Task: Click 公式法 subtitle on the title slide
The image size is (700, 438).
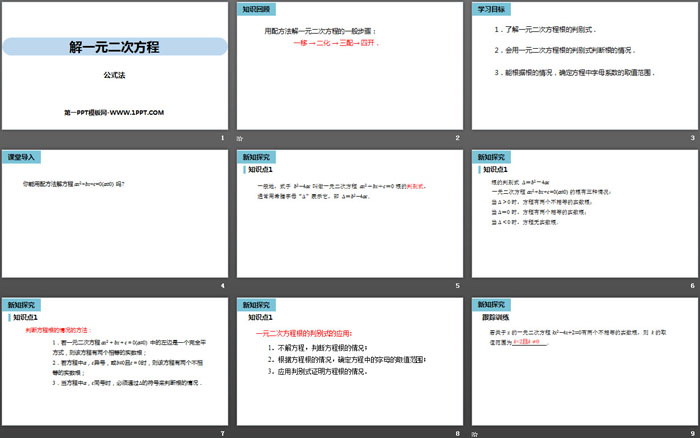Action: (x=114, y=74)
